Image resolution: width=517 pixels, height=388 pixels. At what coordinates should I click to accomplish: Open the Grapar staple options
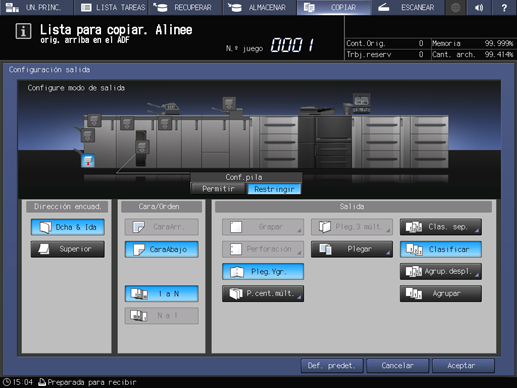coord(263,227)
